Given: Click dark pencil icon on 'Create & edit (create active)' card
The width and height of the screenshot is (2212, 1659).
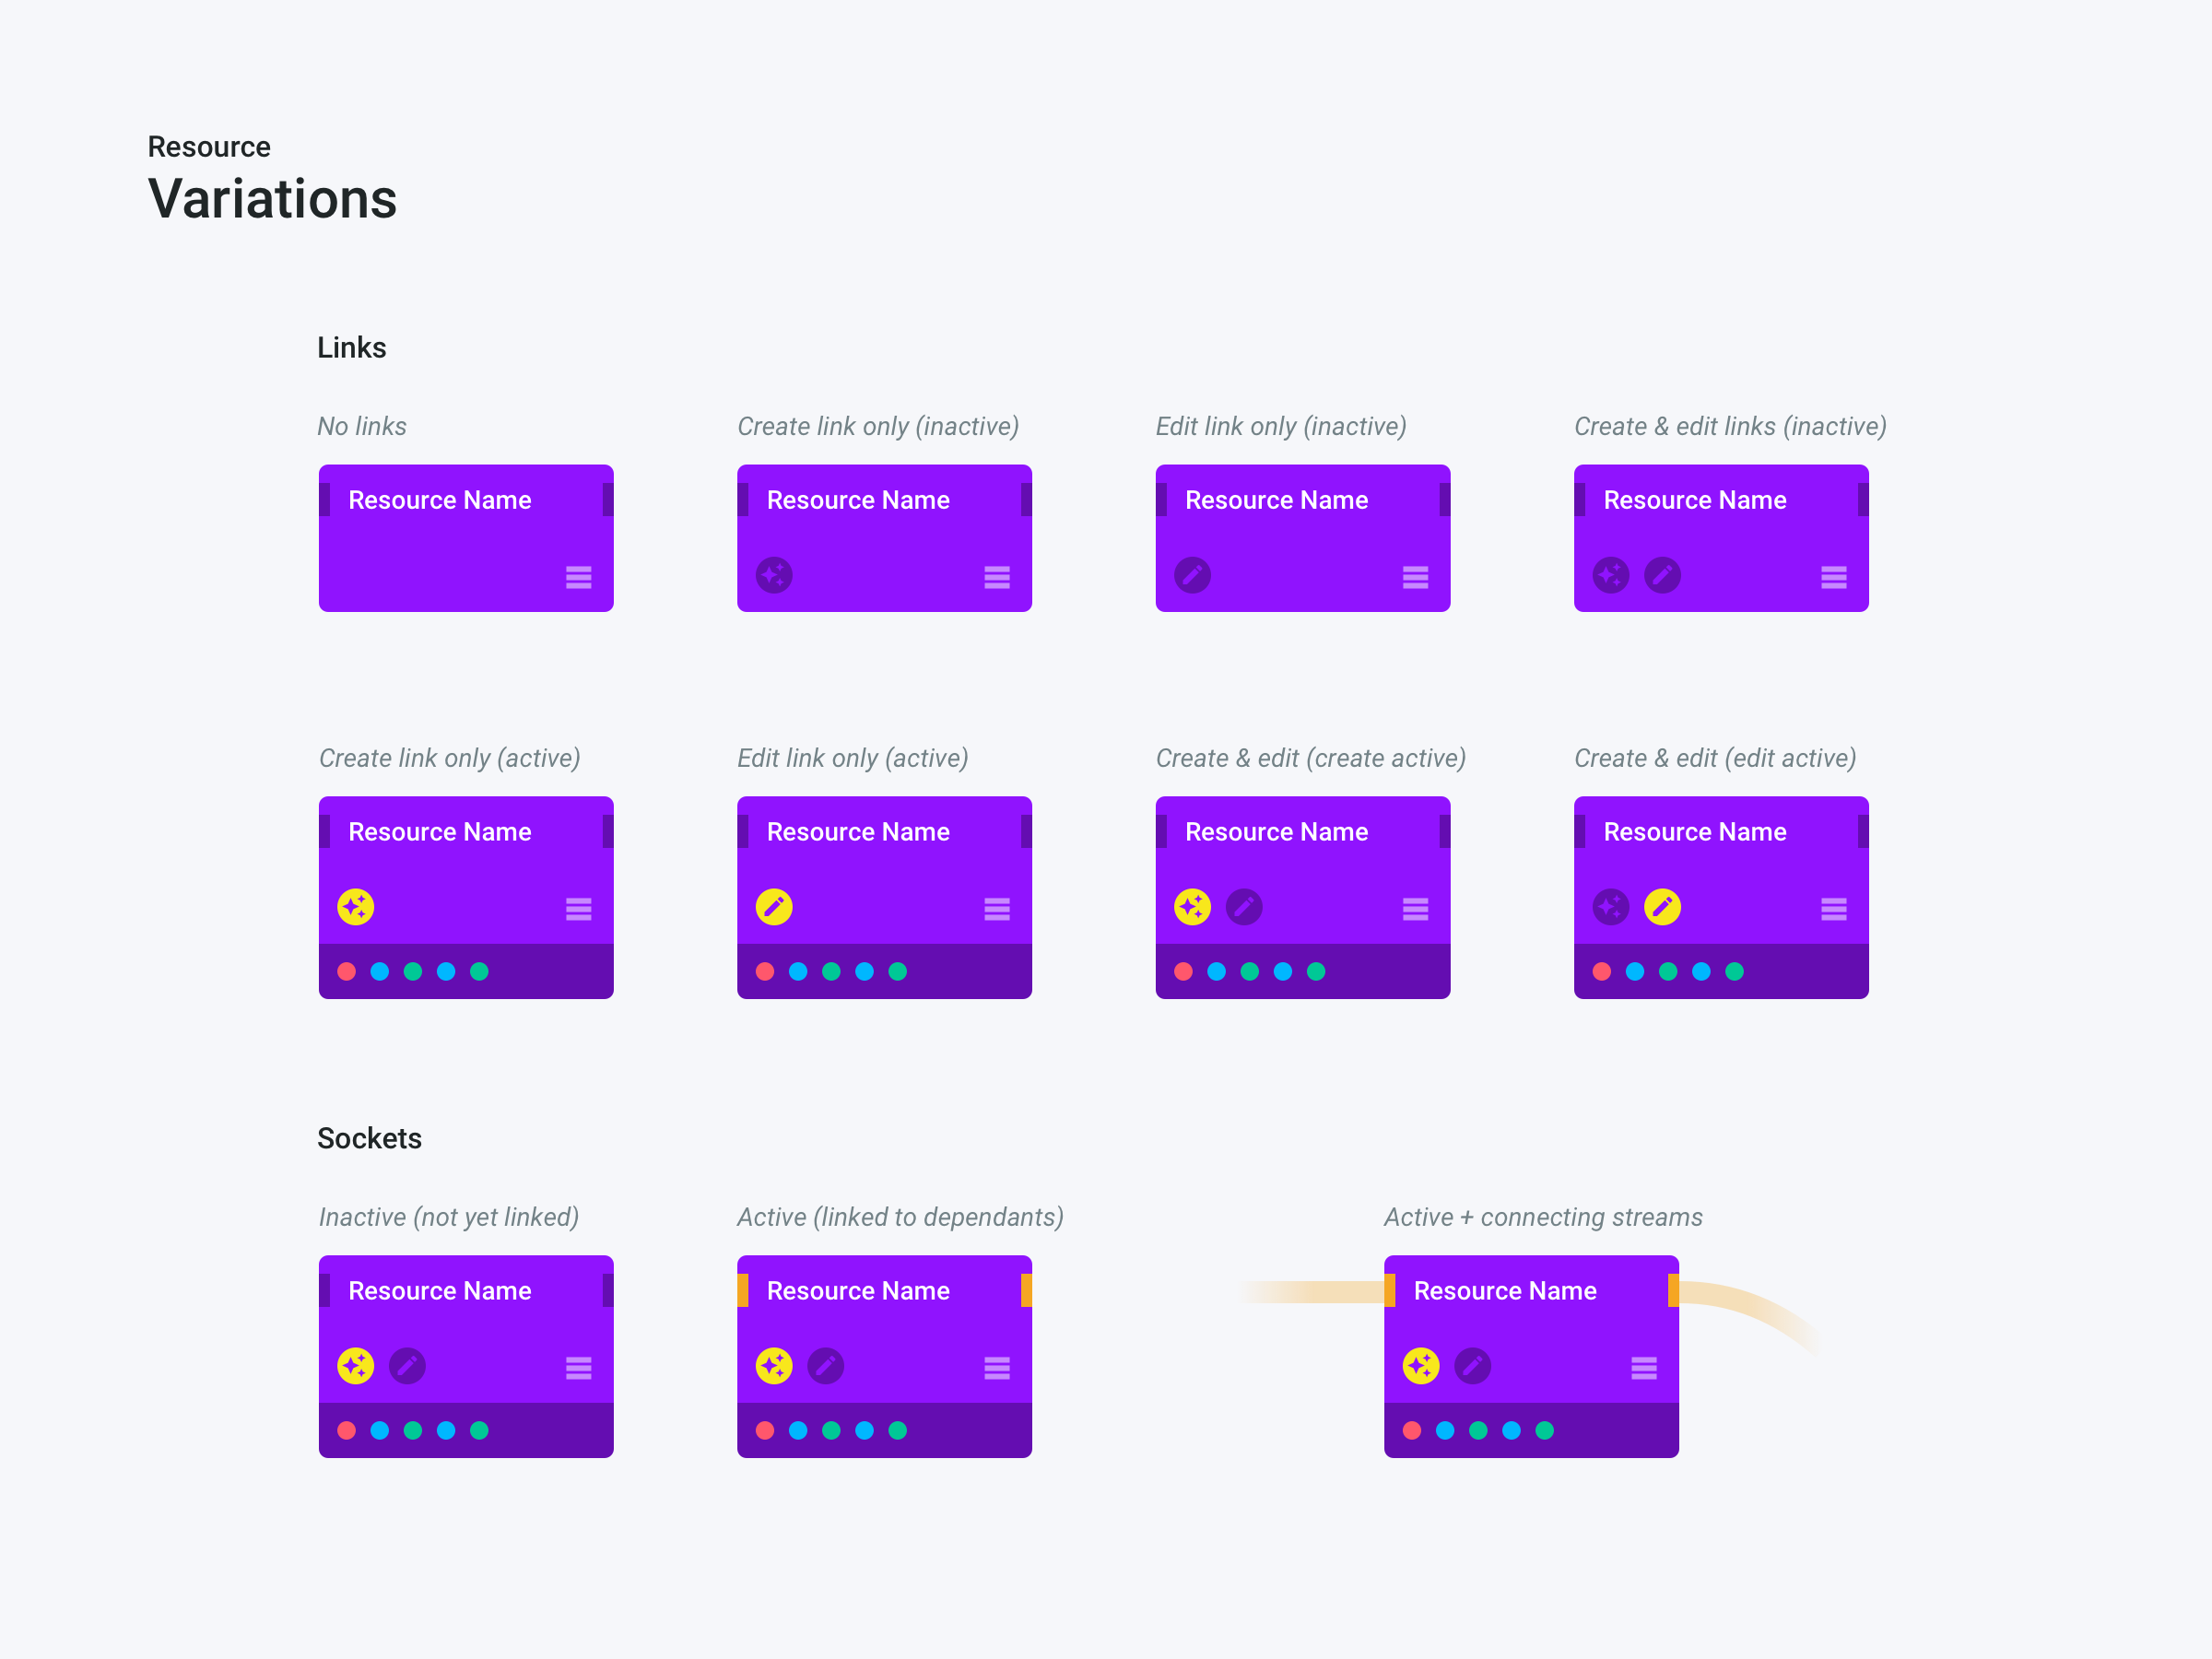Looking at the screenshot, I should click(x=1244, y=907).
